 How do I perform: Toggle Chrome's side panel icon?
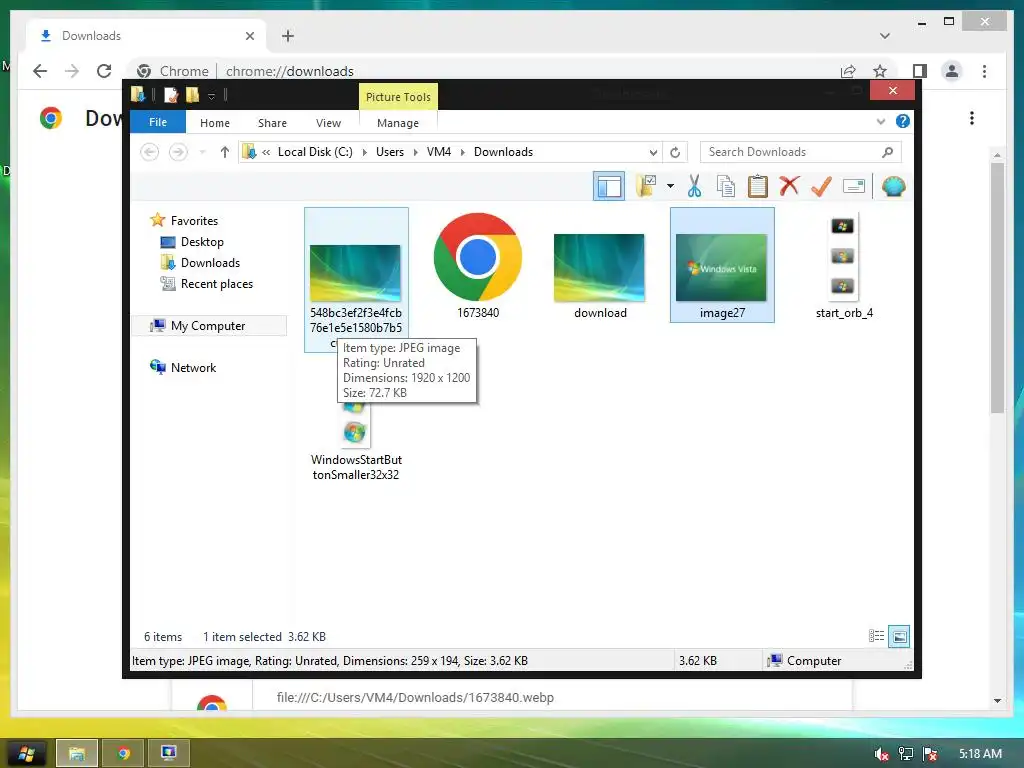pos(920,71)
